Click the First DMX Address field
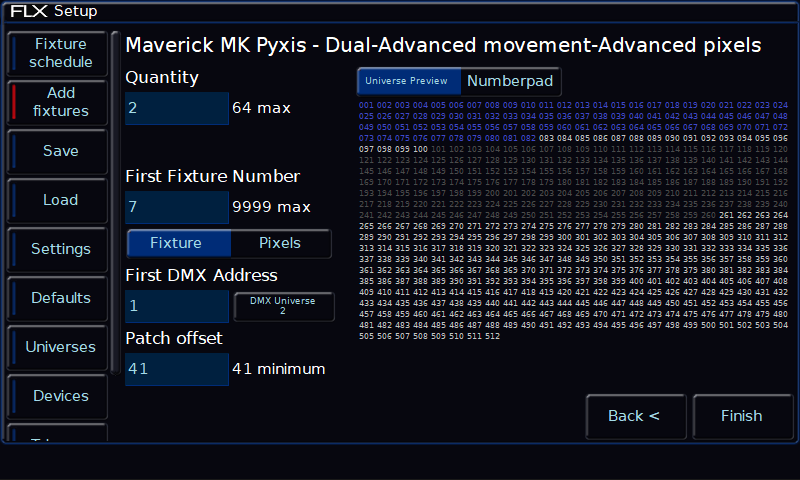This screenshot has height=480, width=800. point(177,306)
